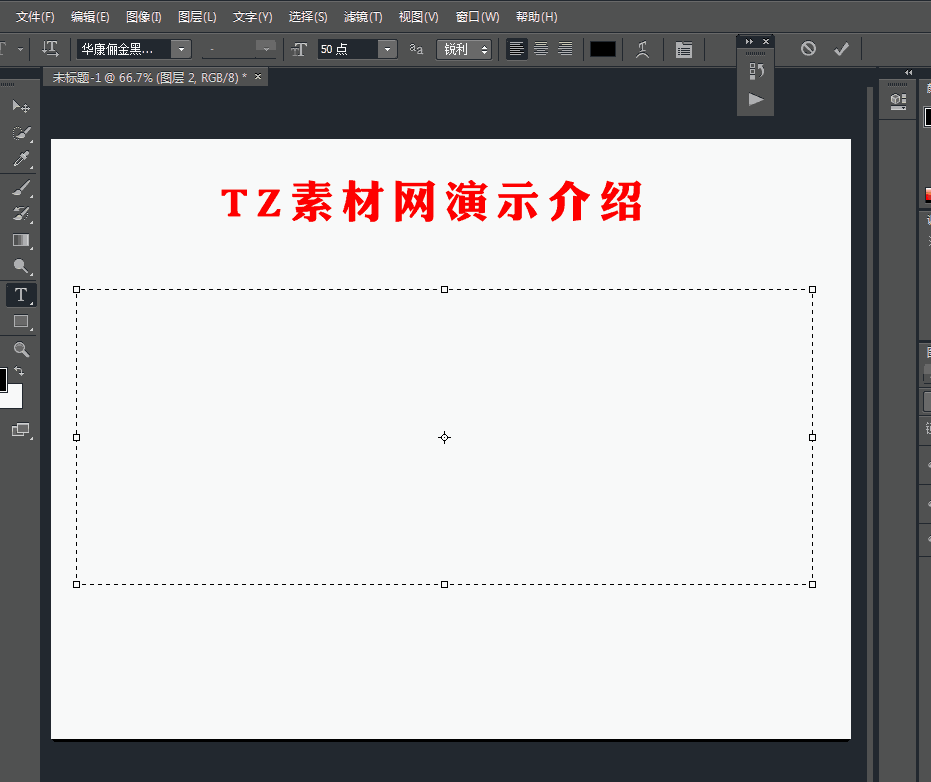Select the Horizontal Type tool
931x782 pixels.
(21, 295)
